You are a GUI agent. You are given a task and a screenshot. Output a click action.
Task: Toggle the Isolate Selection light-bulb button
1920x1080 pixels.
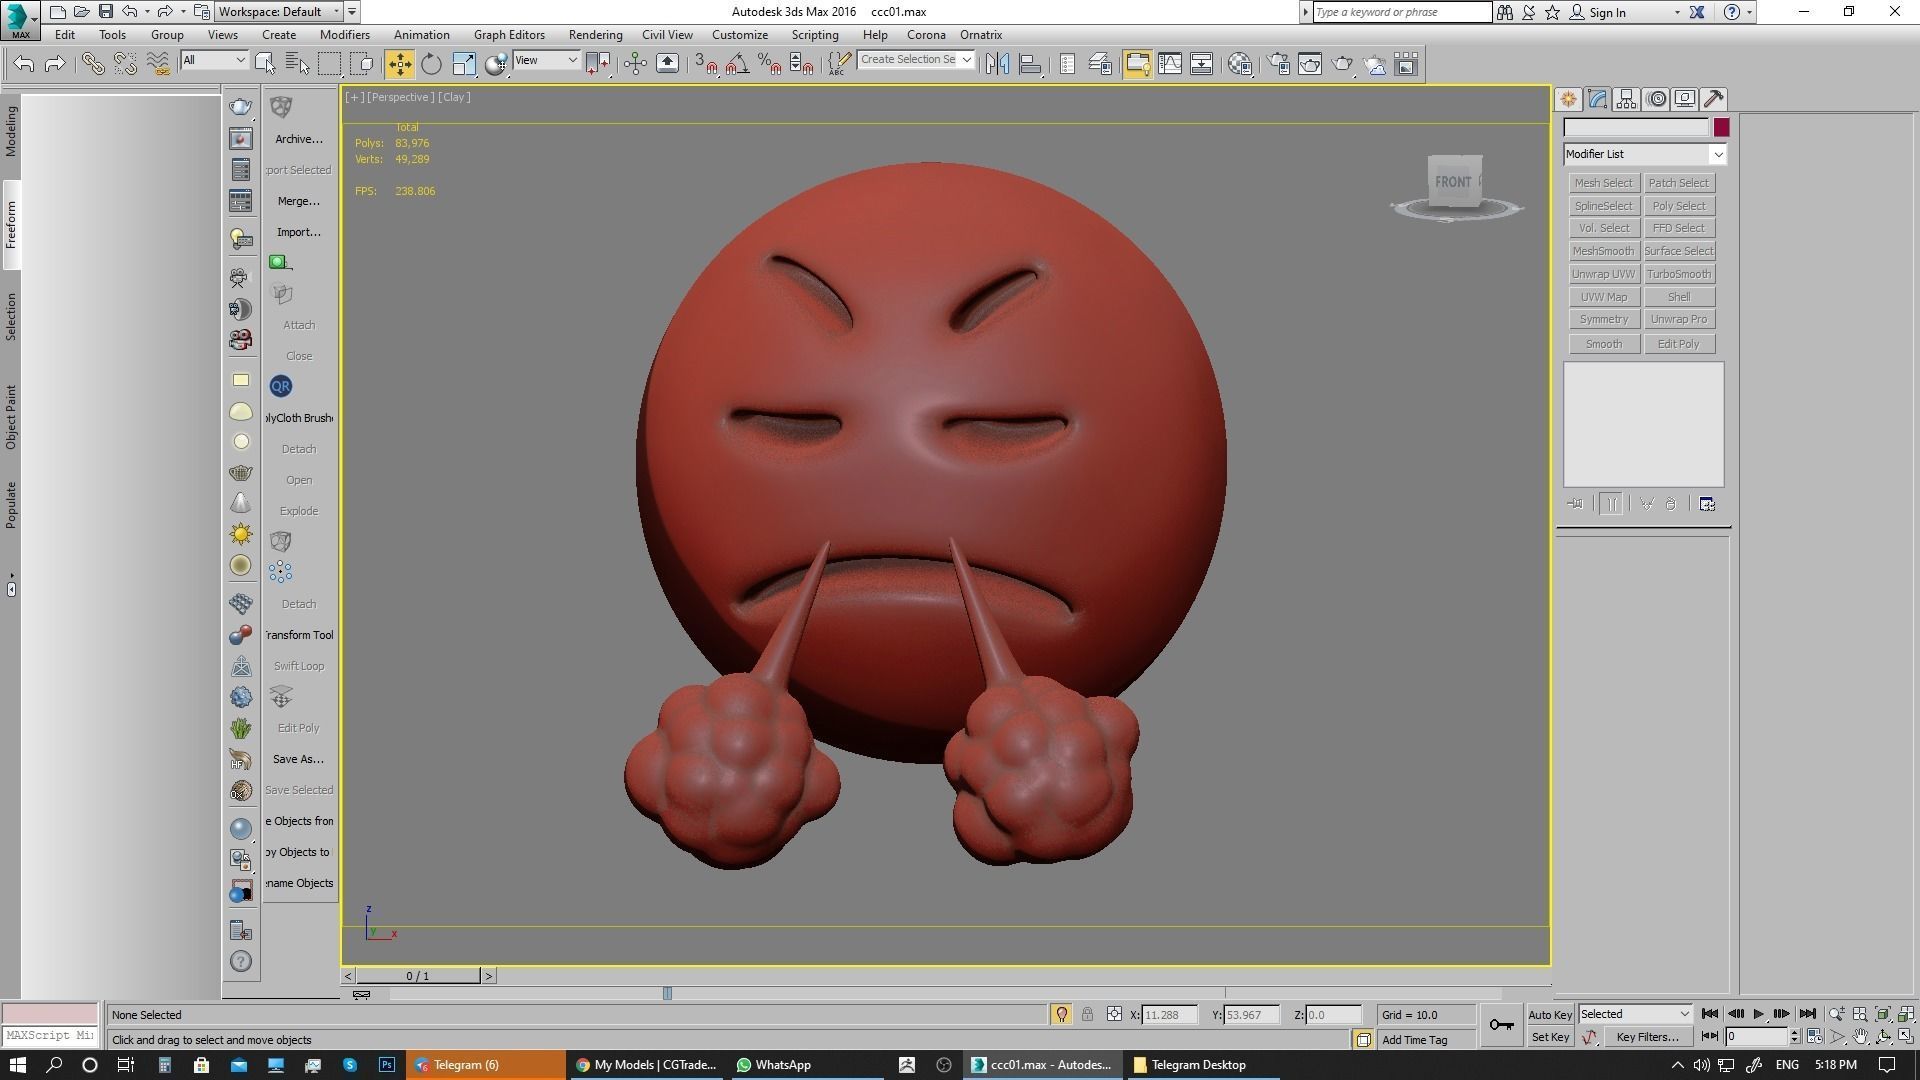click(x=1061, y=1014)
